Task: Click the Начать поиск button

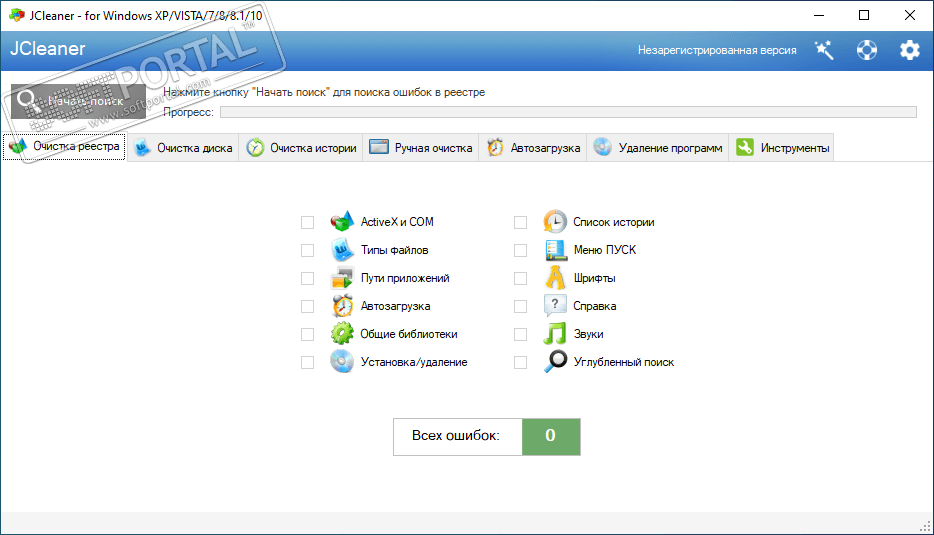Action: tap(79, 101)
